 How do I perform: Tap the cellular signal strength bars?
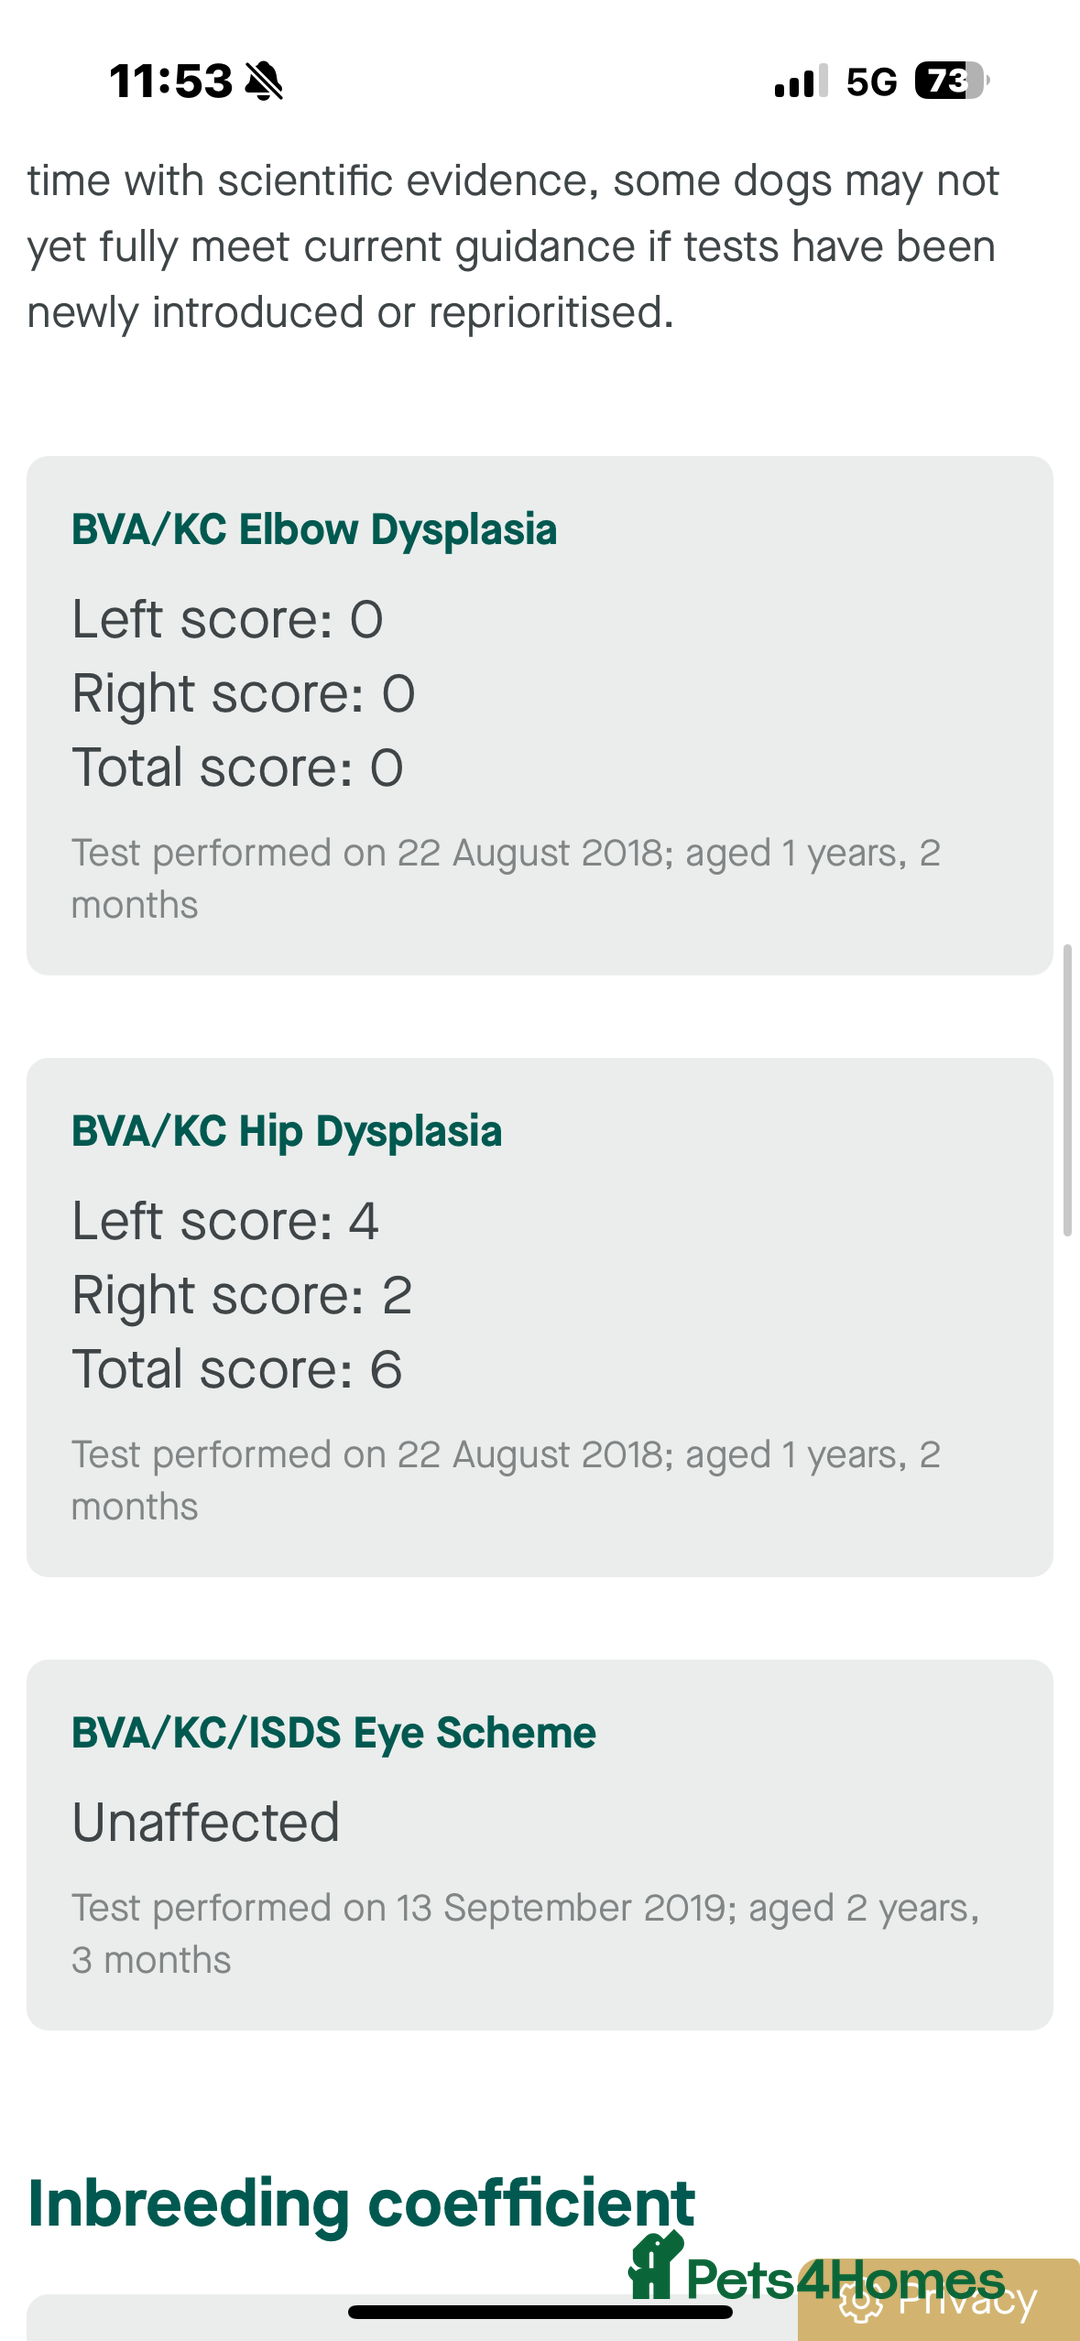coord(800,81)
